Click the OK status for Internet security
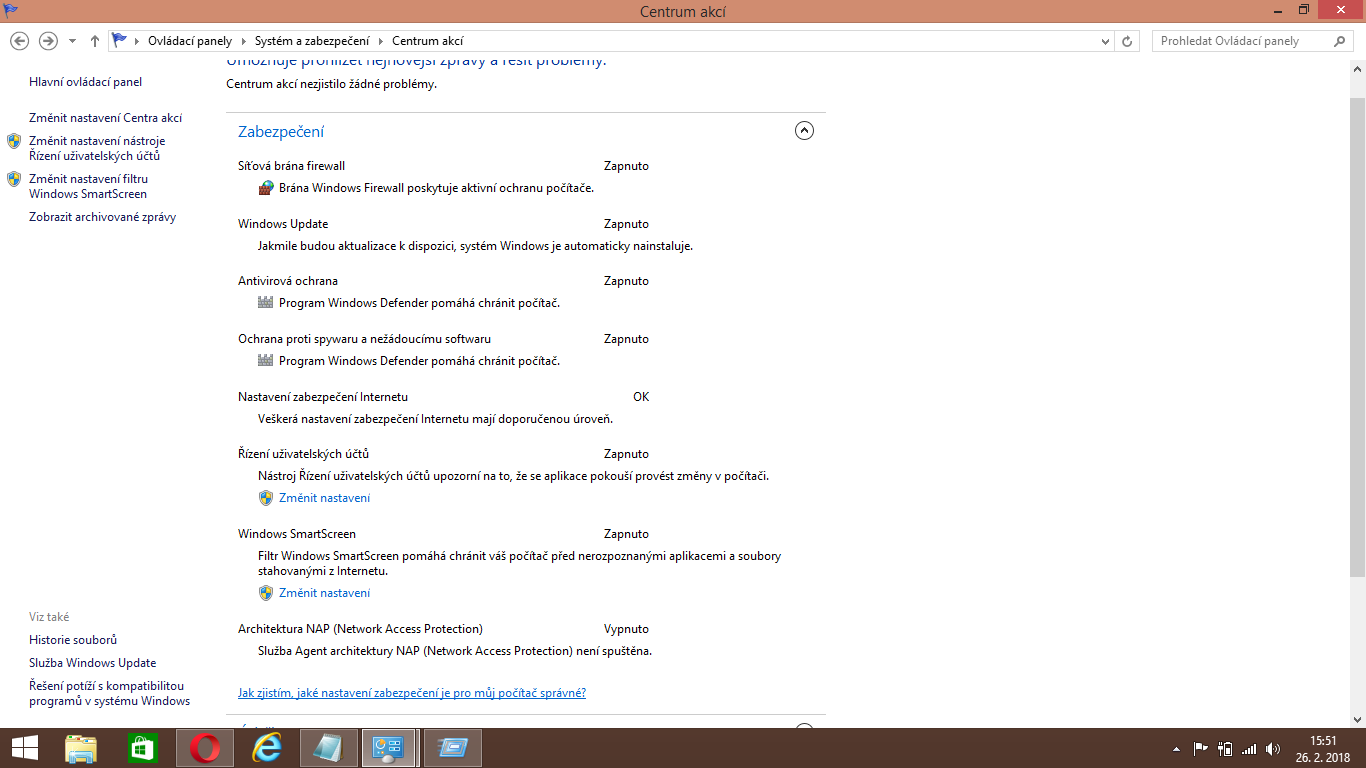The height and width of the screenshot is (768, 1366). click(x=641, y=397)
